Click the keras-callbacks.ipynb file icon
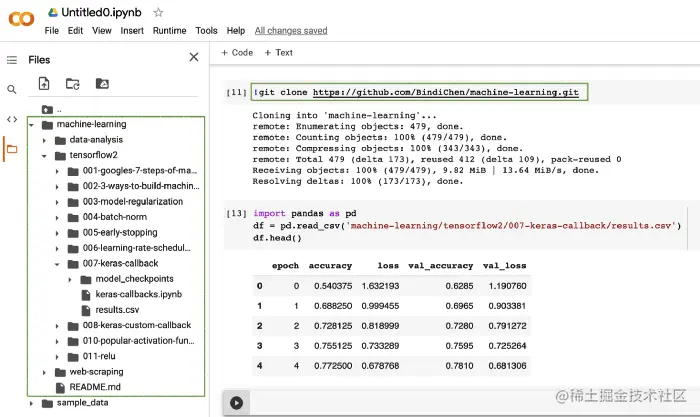Viewport: 700px width, 417px height. [86, 295]
